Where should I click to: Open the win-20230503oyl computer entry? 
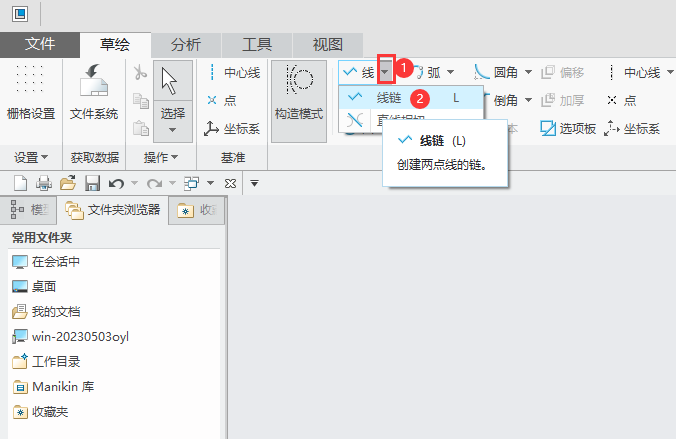click(x=71, y=336)
